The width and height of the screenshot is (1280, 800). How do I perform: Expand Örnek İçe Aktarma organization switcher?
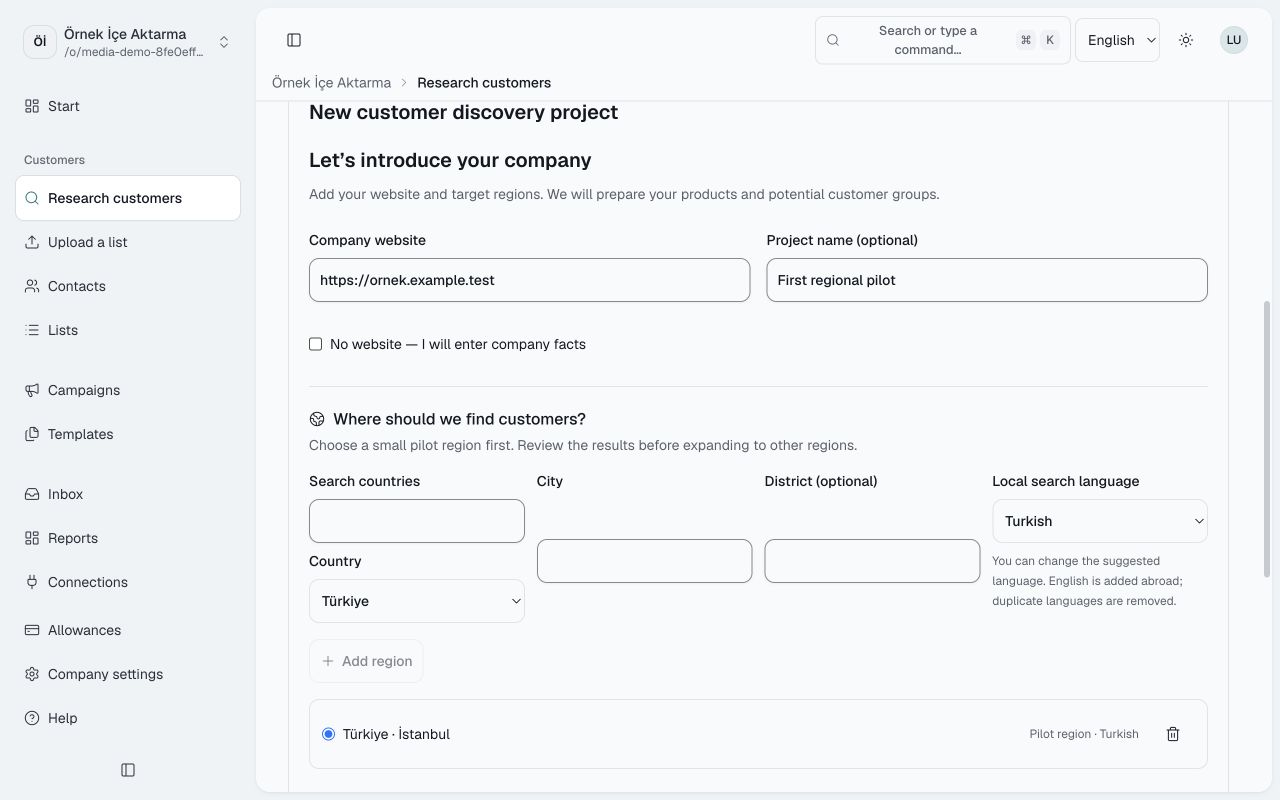click(x=128, y=42)
